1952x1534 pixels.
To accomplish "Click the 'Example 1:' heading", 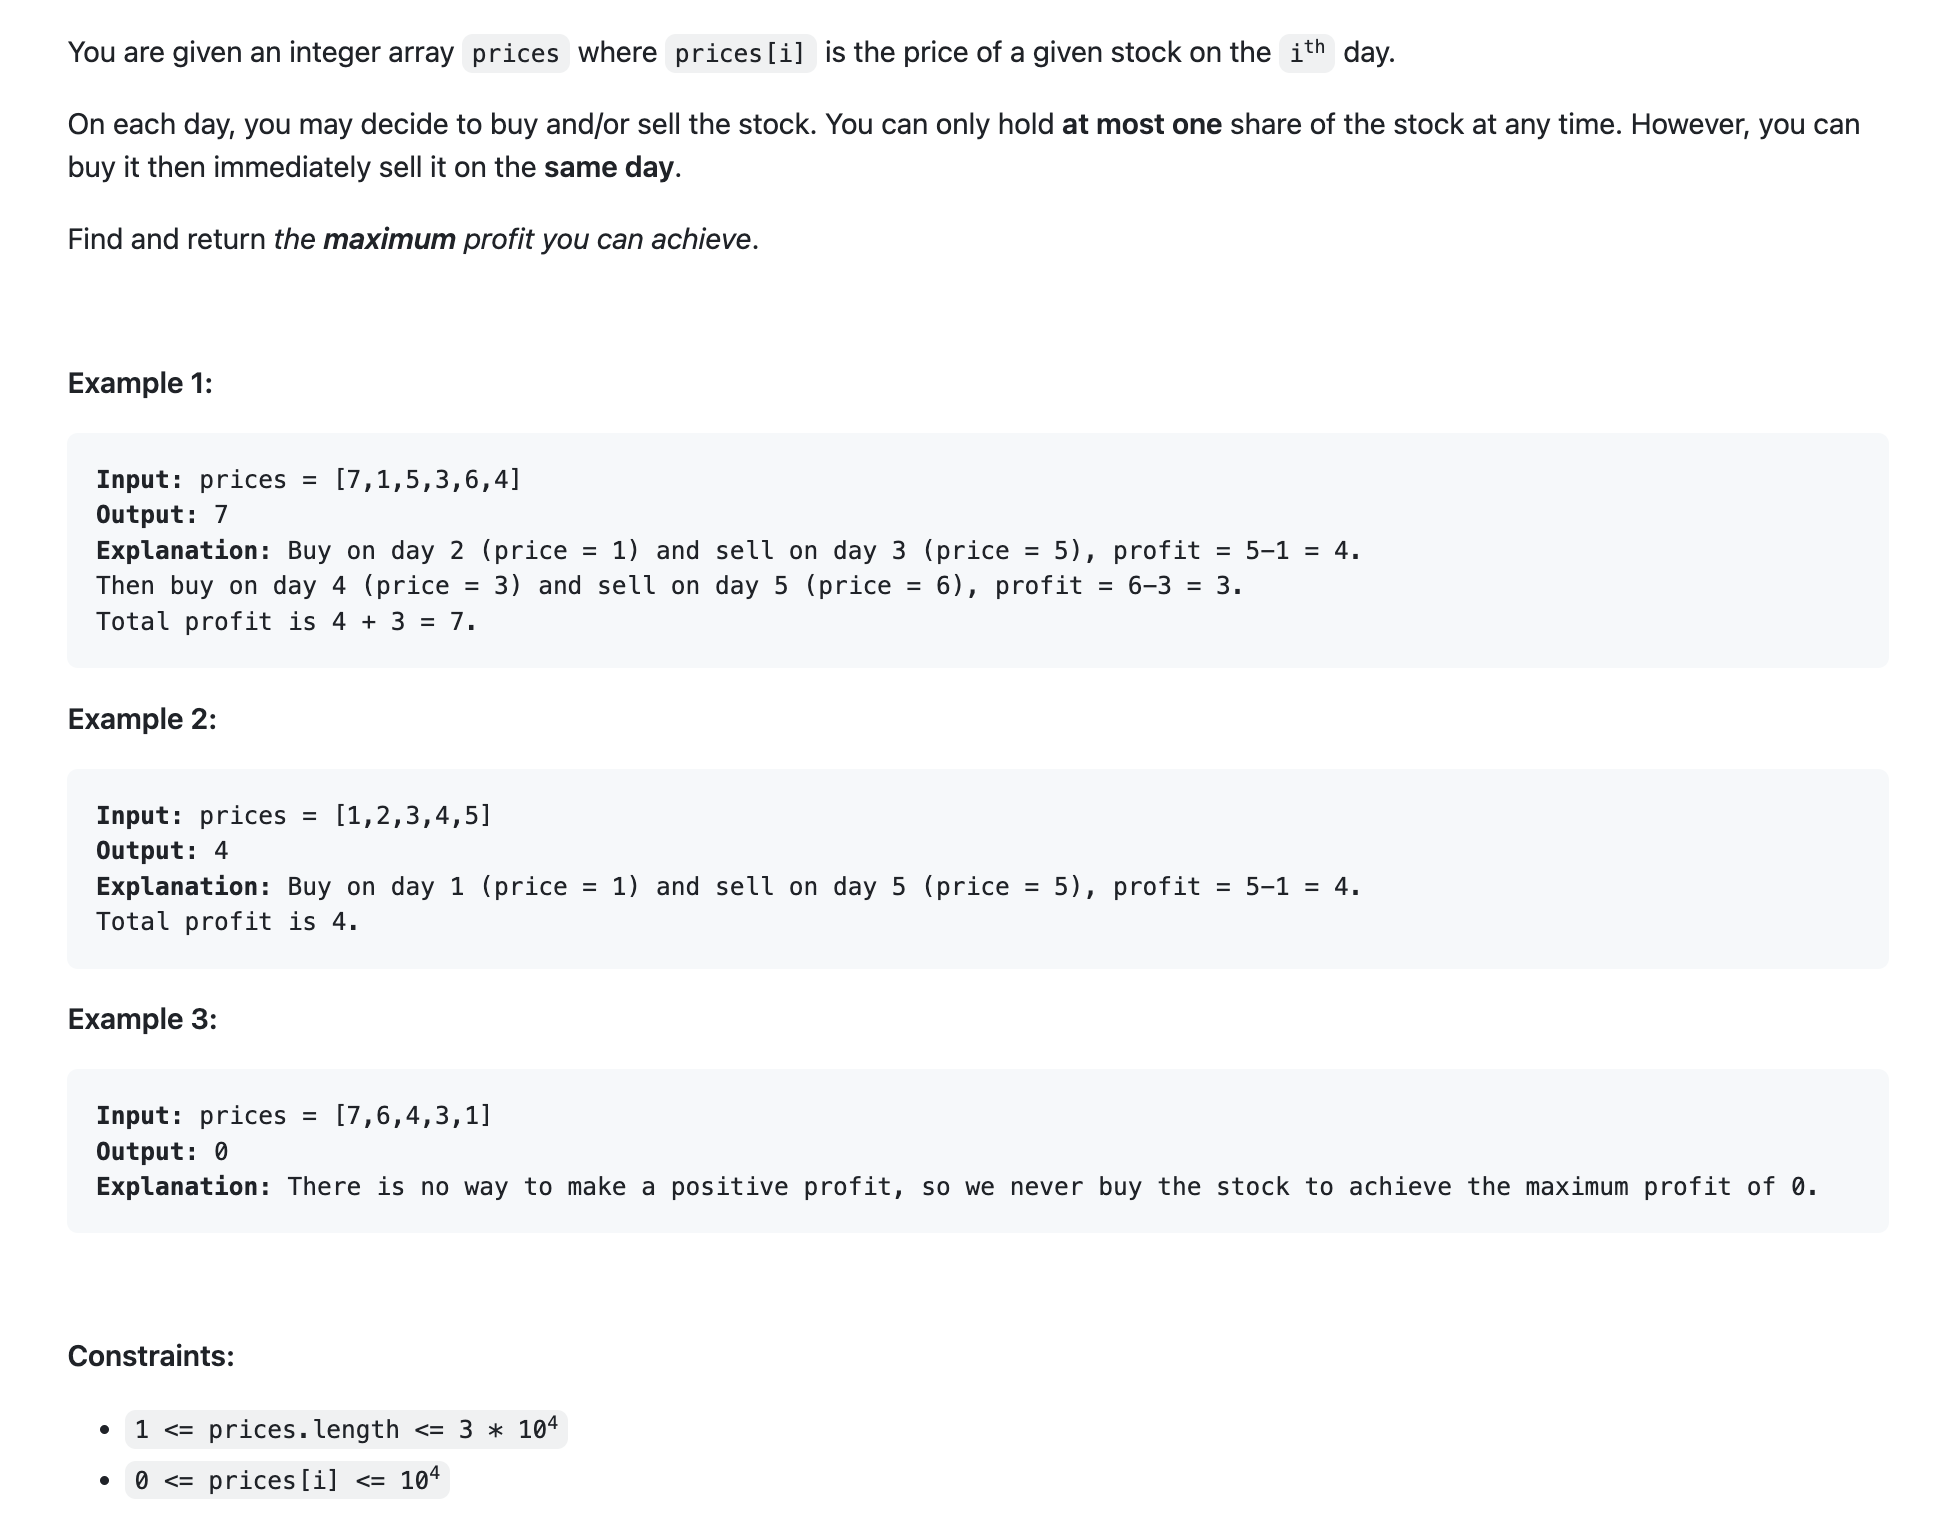I will [x=140, y=383].
